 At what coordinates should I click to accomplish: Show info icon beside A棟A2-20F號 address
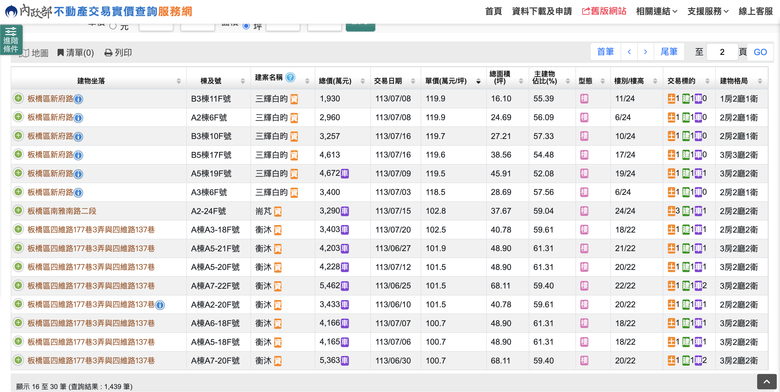(160, 305)
